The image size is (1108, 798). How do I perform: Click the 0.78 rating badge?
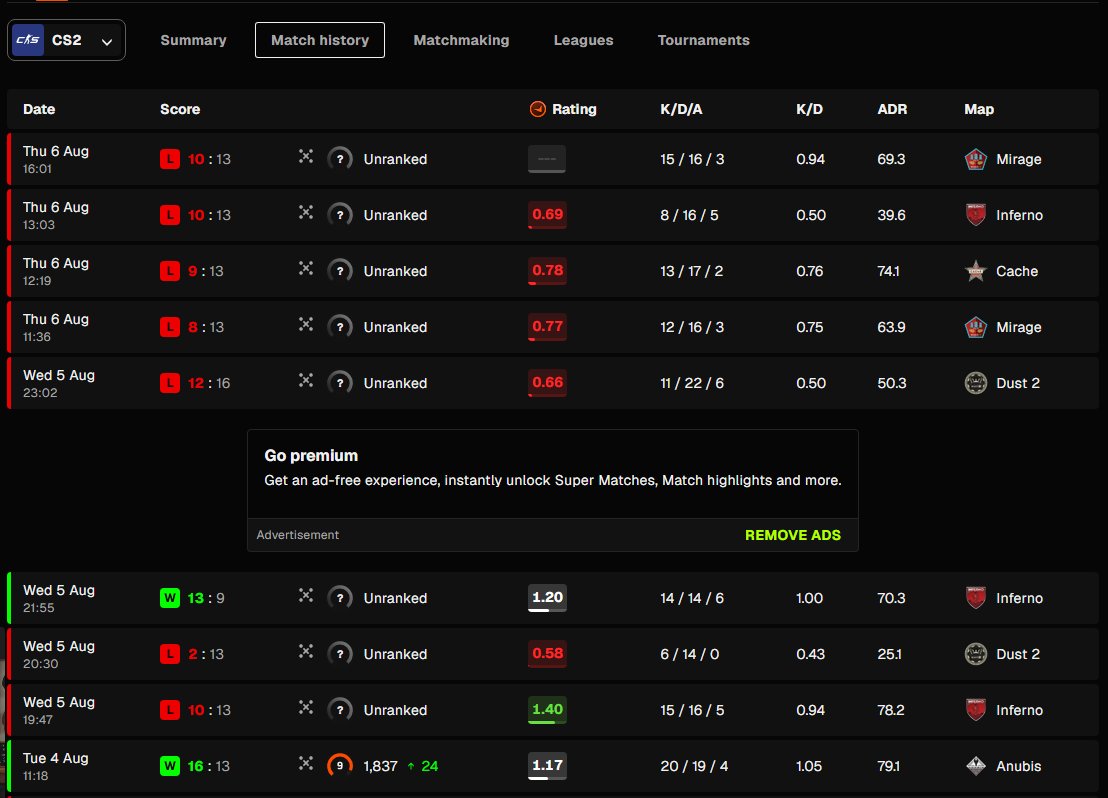click(x=547, y=271)
